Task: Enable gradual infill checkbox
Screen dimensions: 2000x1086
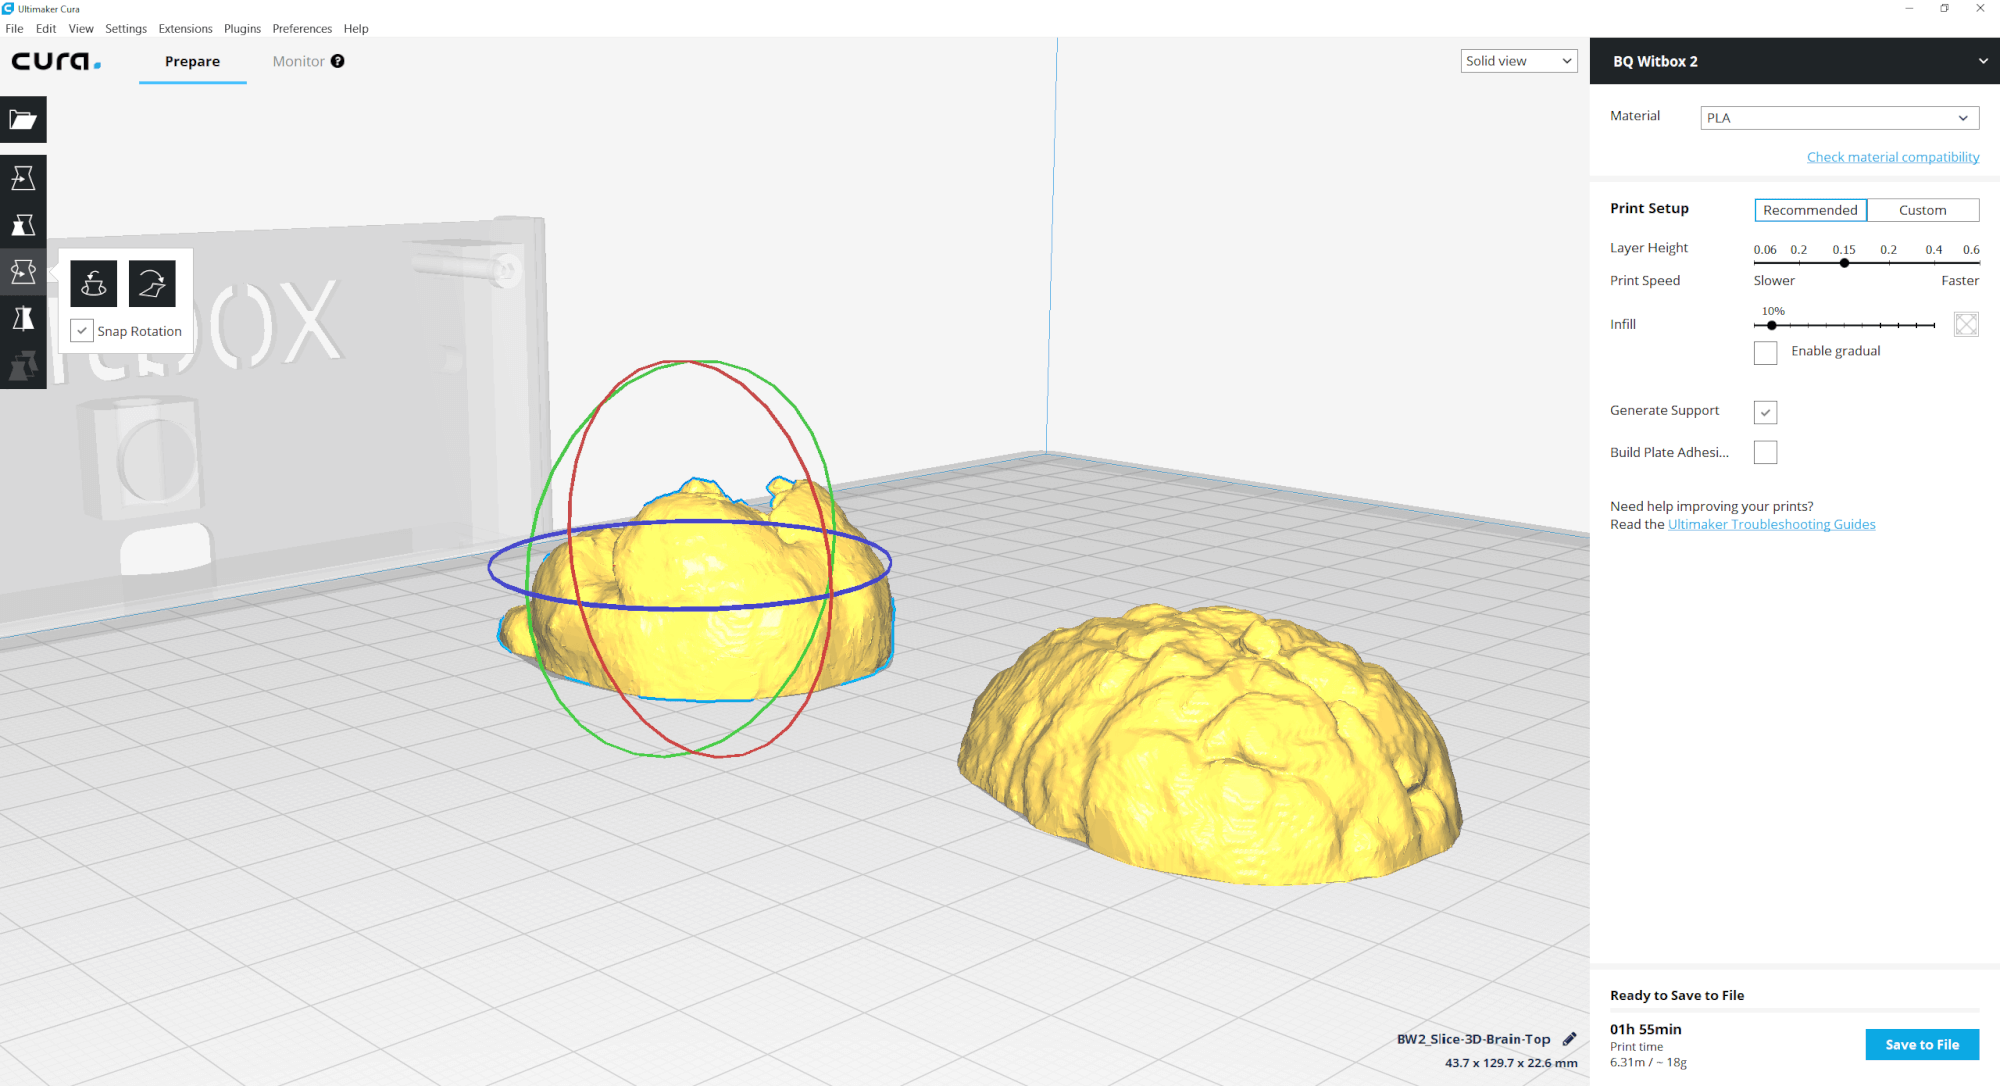Action: [x=1766, y=352]
